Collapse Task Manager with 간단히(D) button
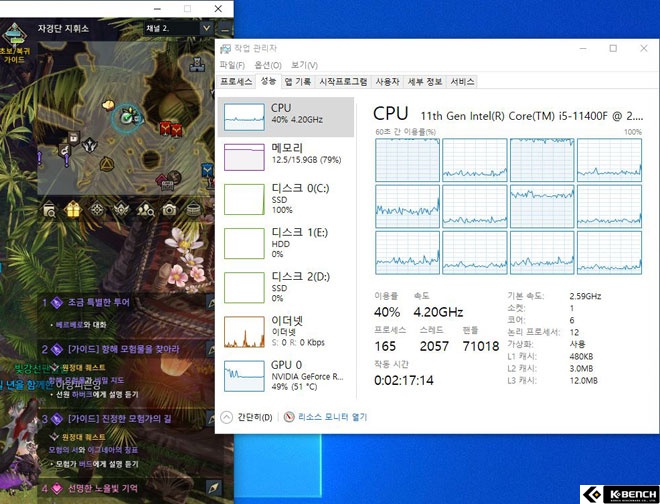This screenshot has height=504, width=660. 247,417
